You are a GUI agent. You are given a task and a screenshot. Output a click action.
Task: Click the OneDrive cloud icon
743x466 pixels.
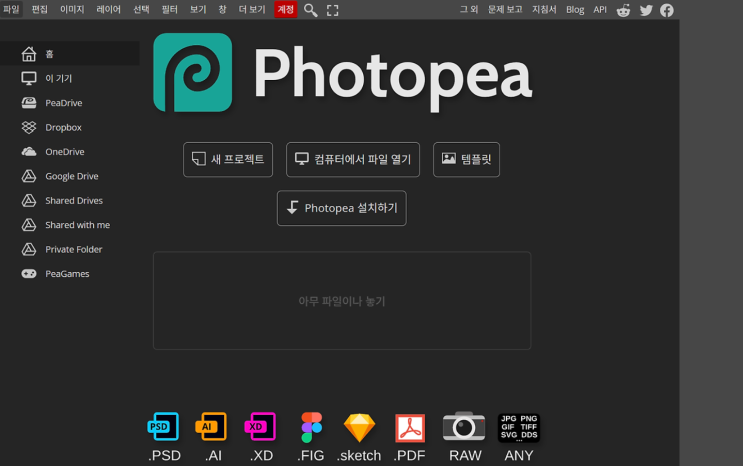click(x=29, y=152)
